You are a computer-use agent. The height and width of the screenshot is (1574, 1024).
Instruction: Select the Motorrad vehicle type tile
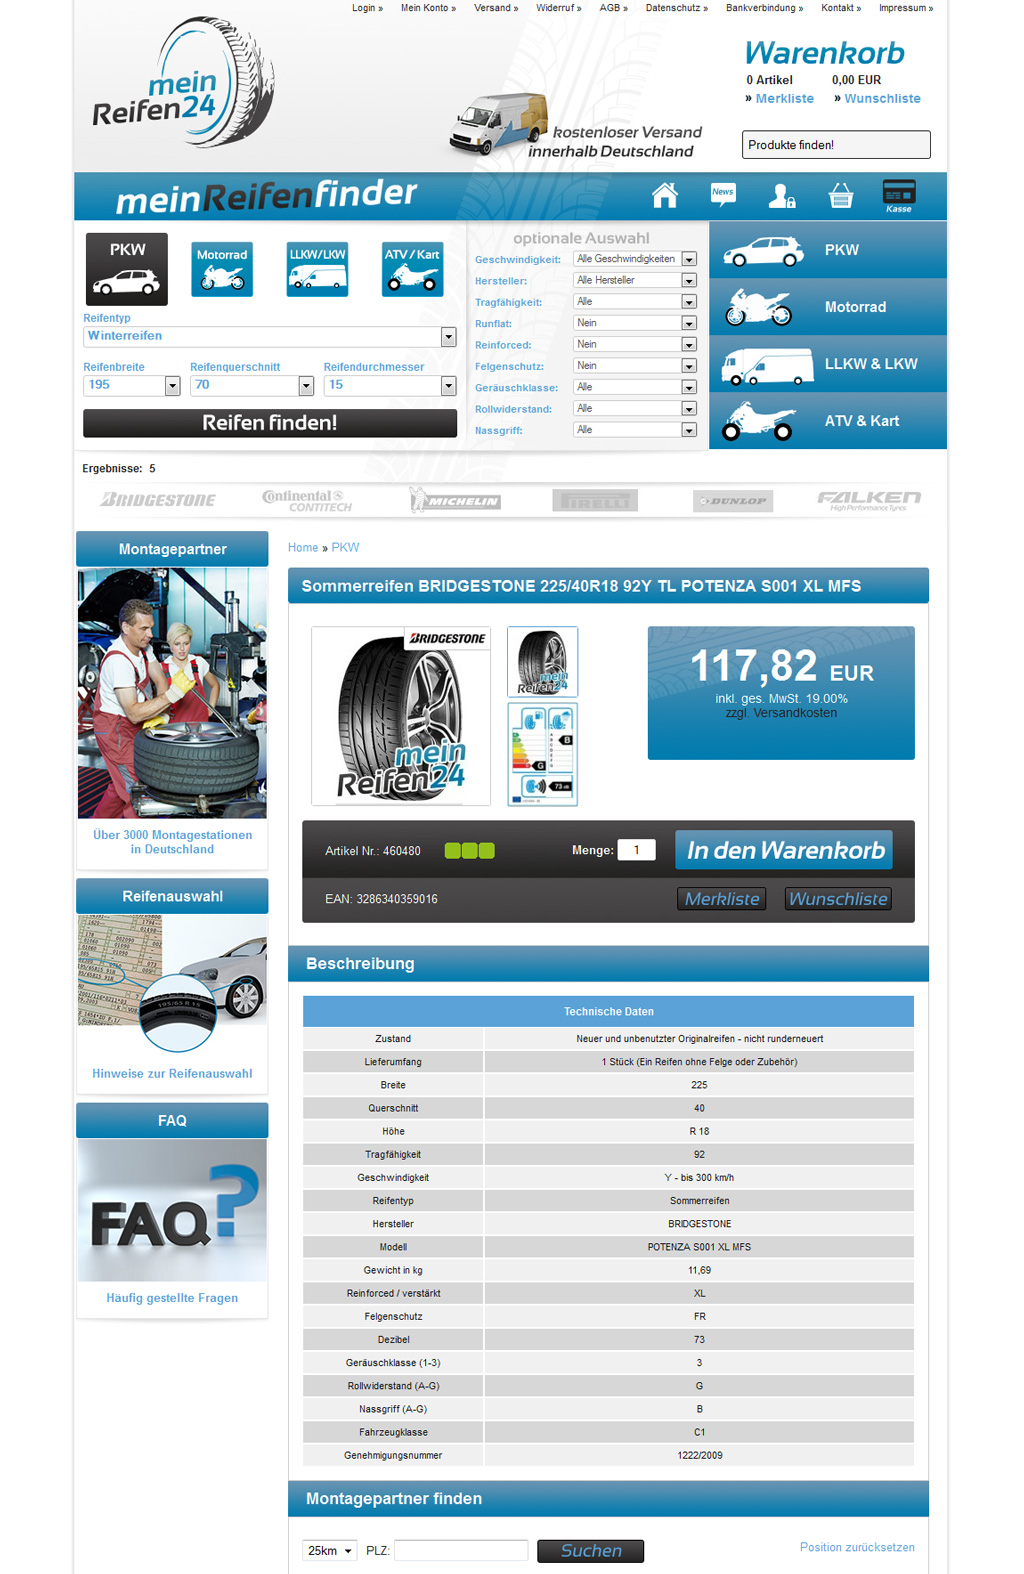(222, 269)
